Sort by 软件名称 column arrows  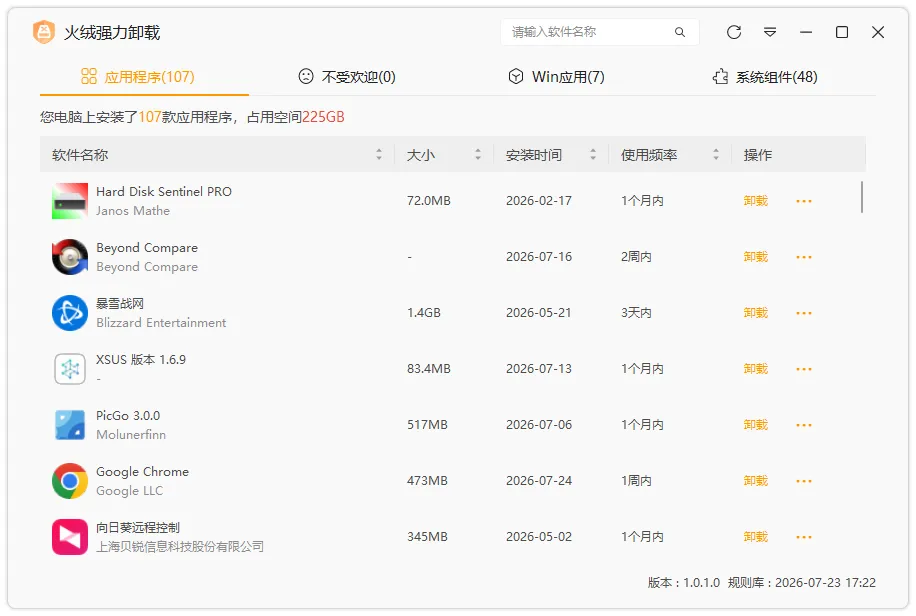point(379,154)
